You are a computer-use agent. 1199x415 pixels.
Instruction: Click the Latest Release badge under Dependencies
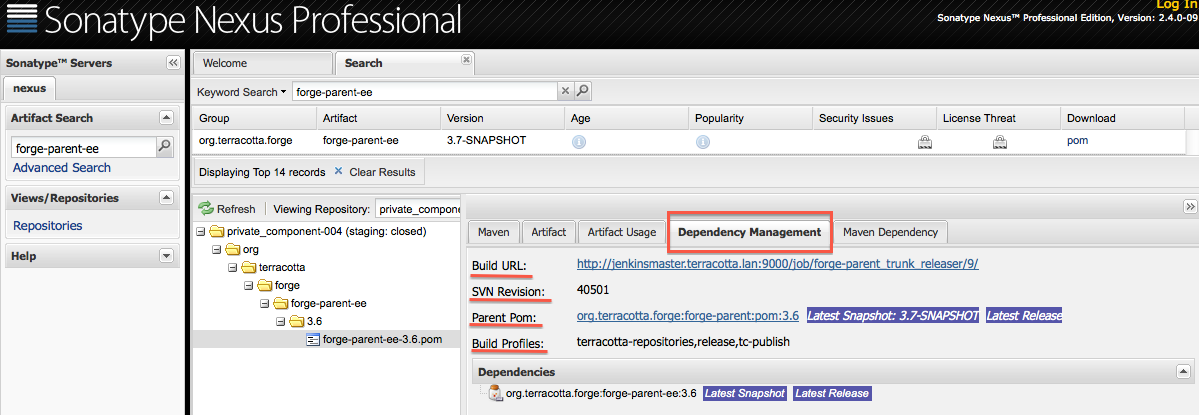[832, 393]
